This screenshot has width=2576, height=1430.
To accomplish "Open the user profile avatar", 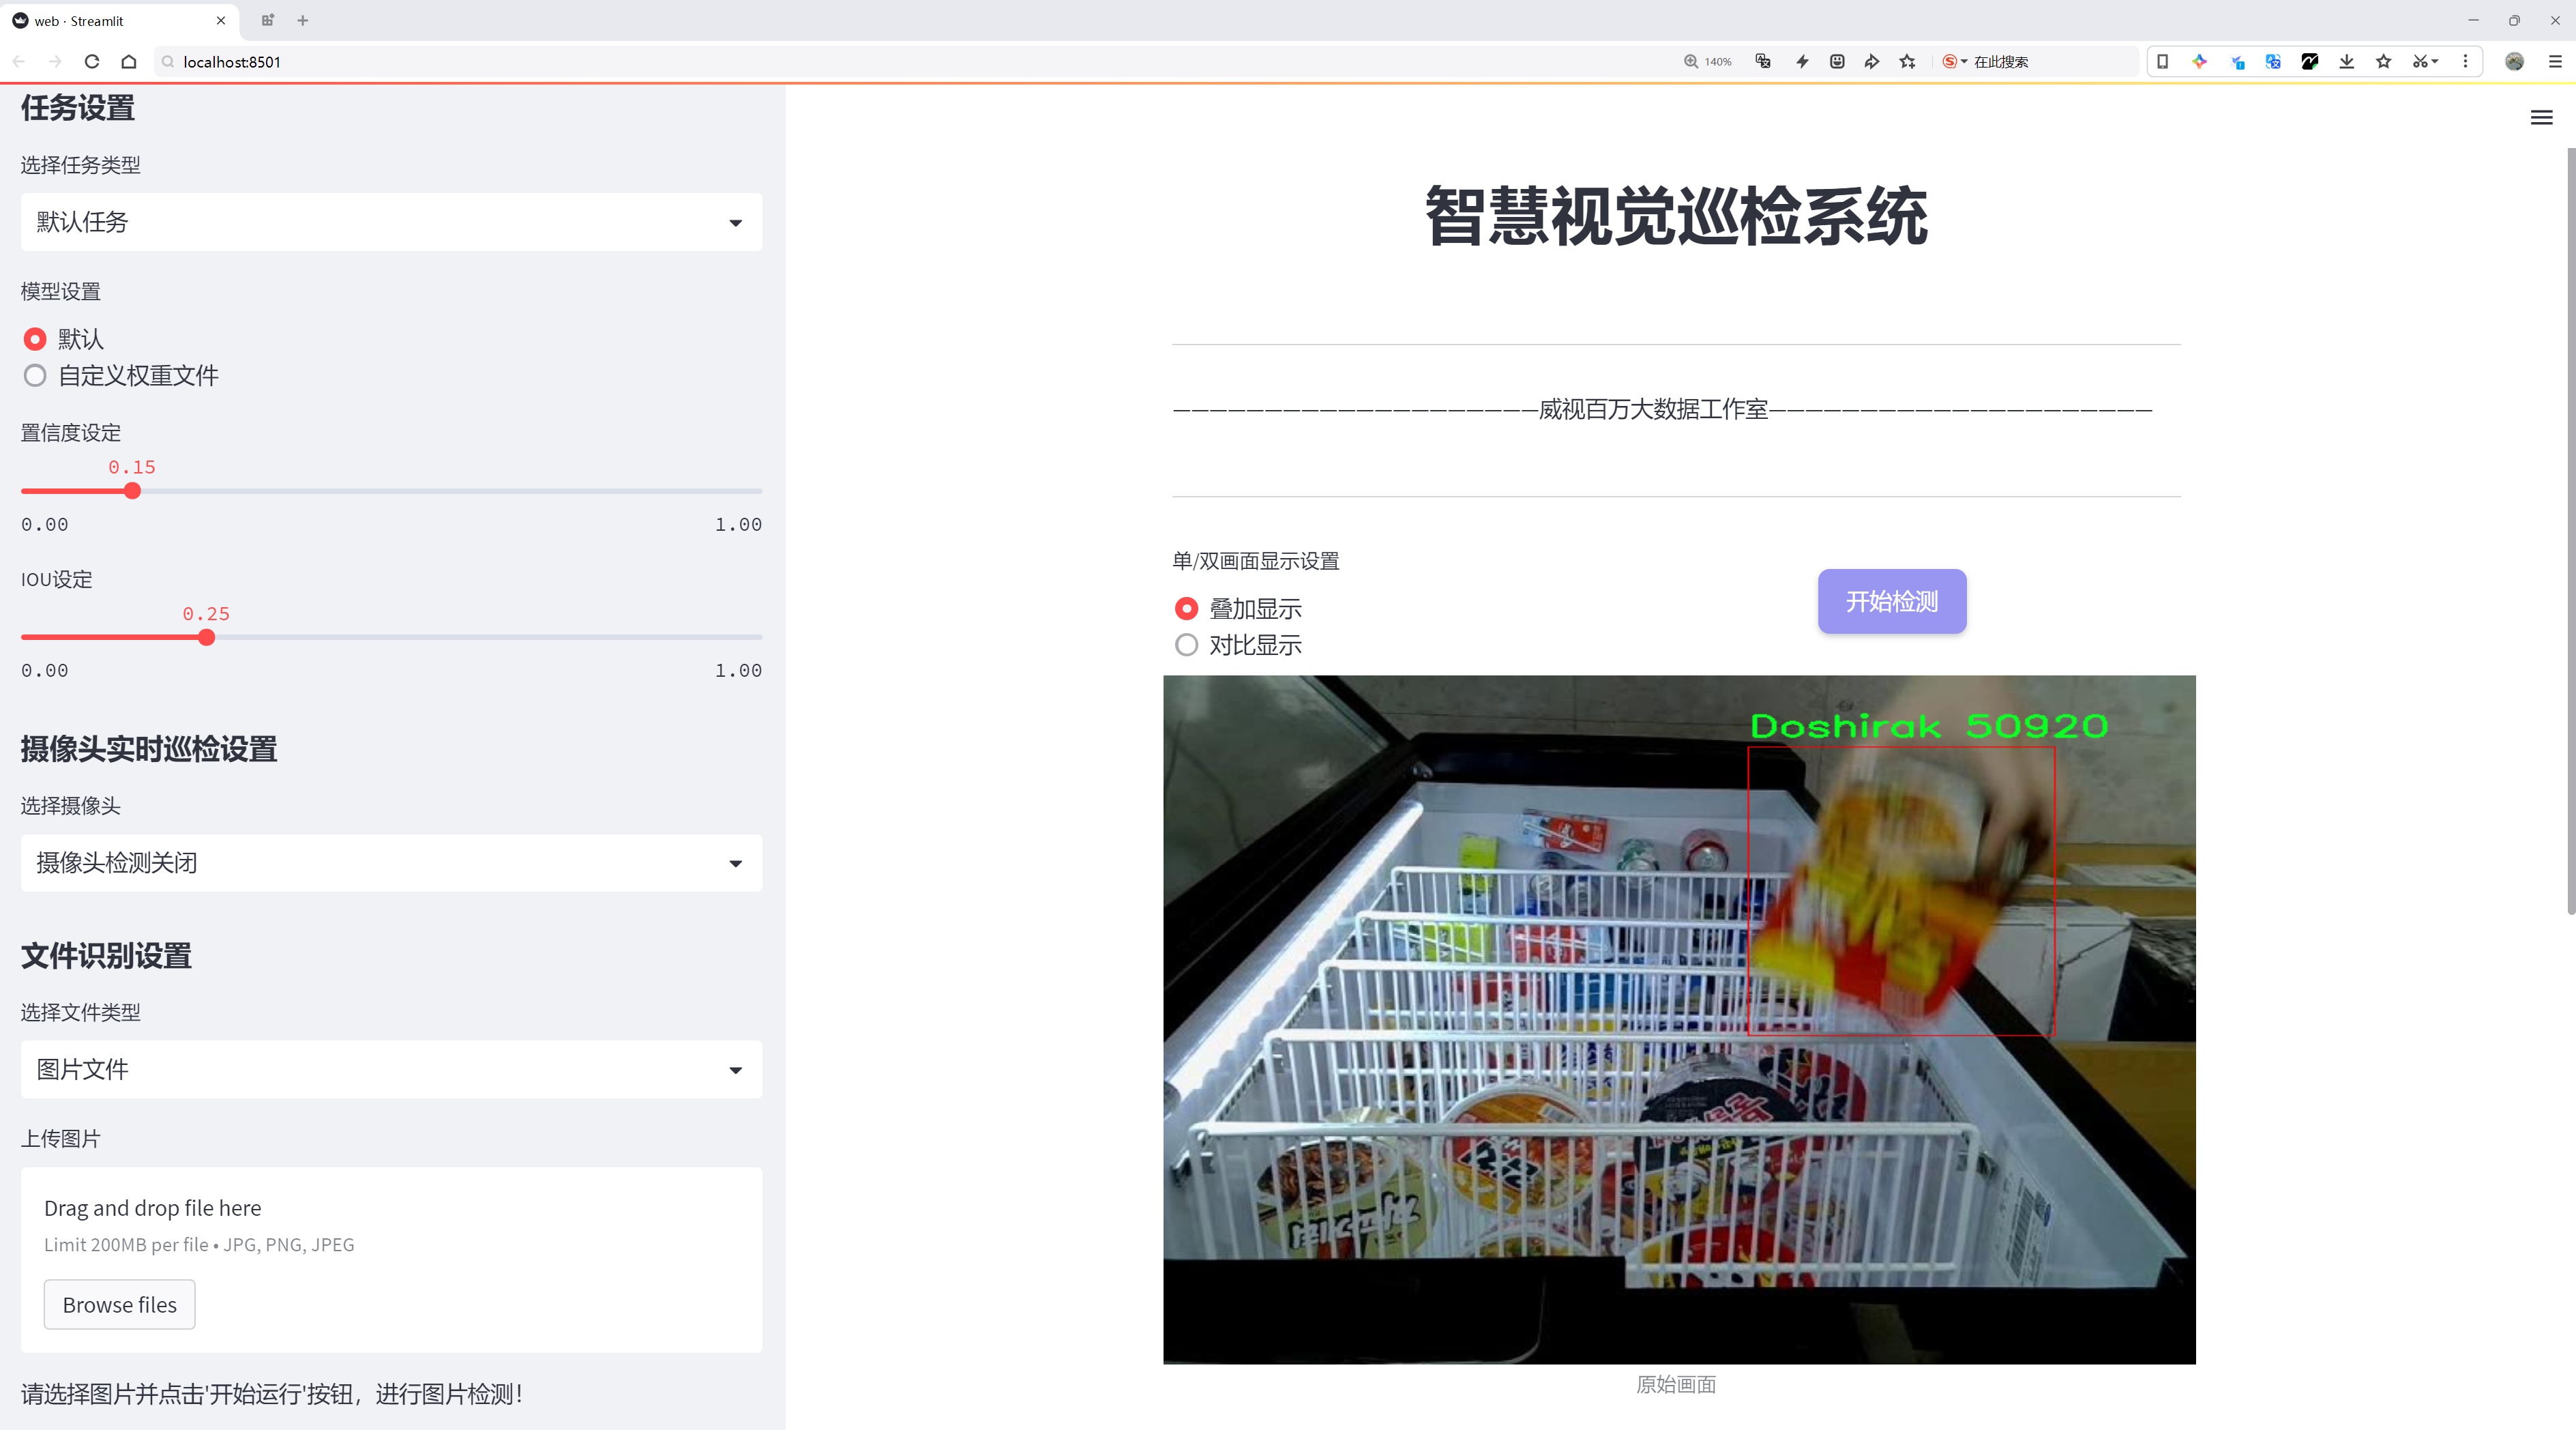I will pyautogui.click(x=2514, y=61).
